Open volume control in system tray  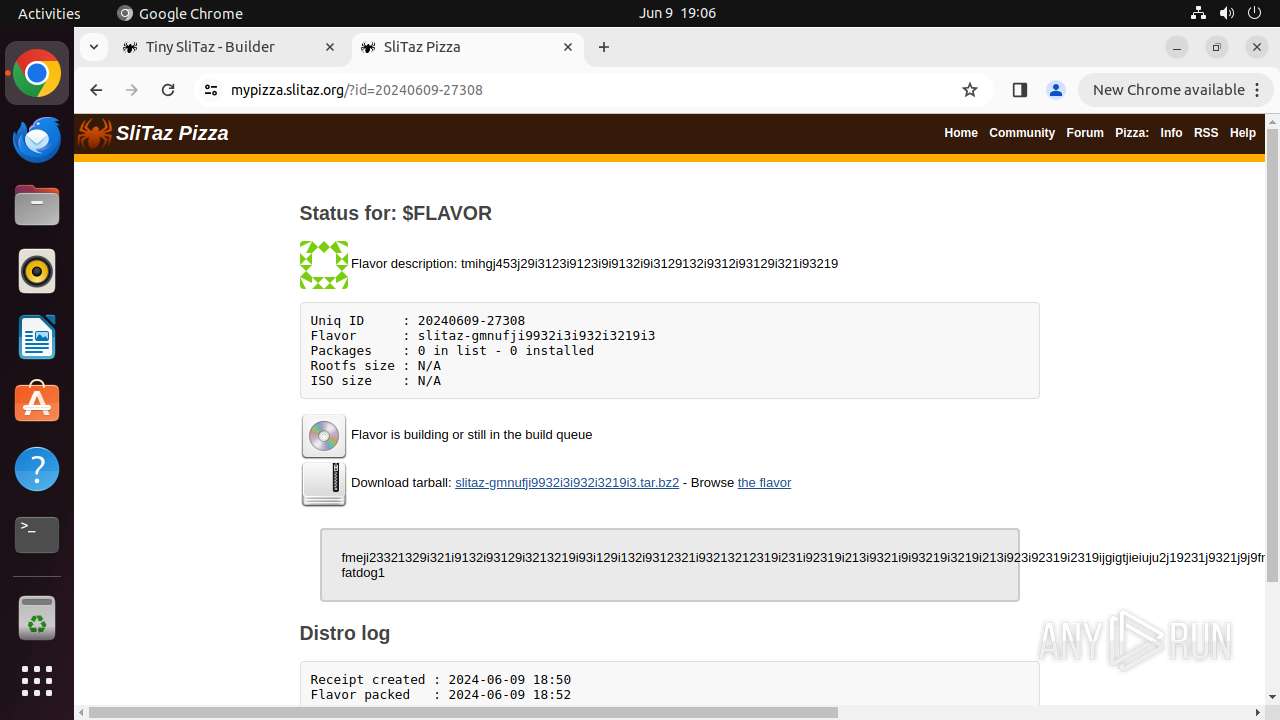coord(1227,13)
